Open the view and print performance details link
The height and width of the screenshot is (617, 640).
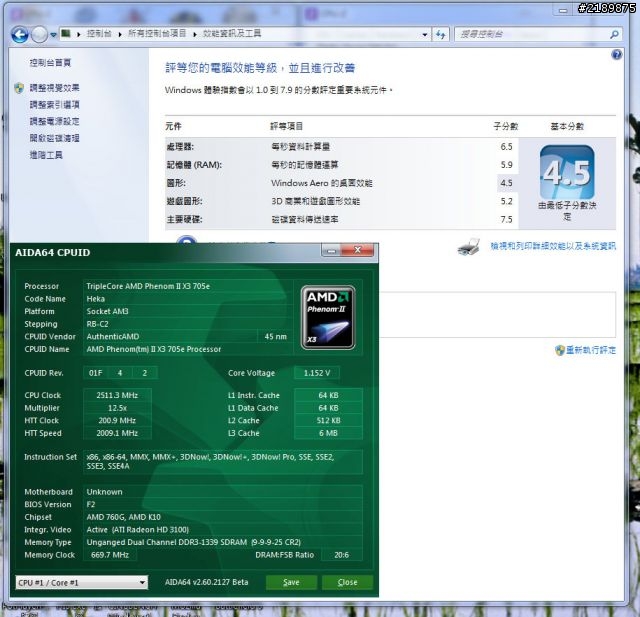point(553,246)
